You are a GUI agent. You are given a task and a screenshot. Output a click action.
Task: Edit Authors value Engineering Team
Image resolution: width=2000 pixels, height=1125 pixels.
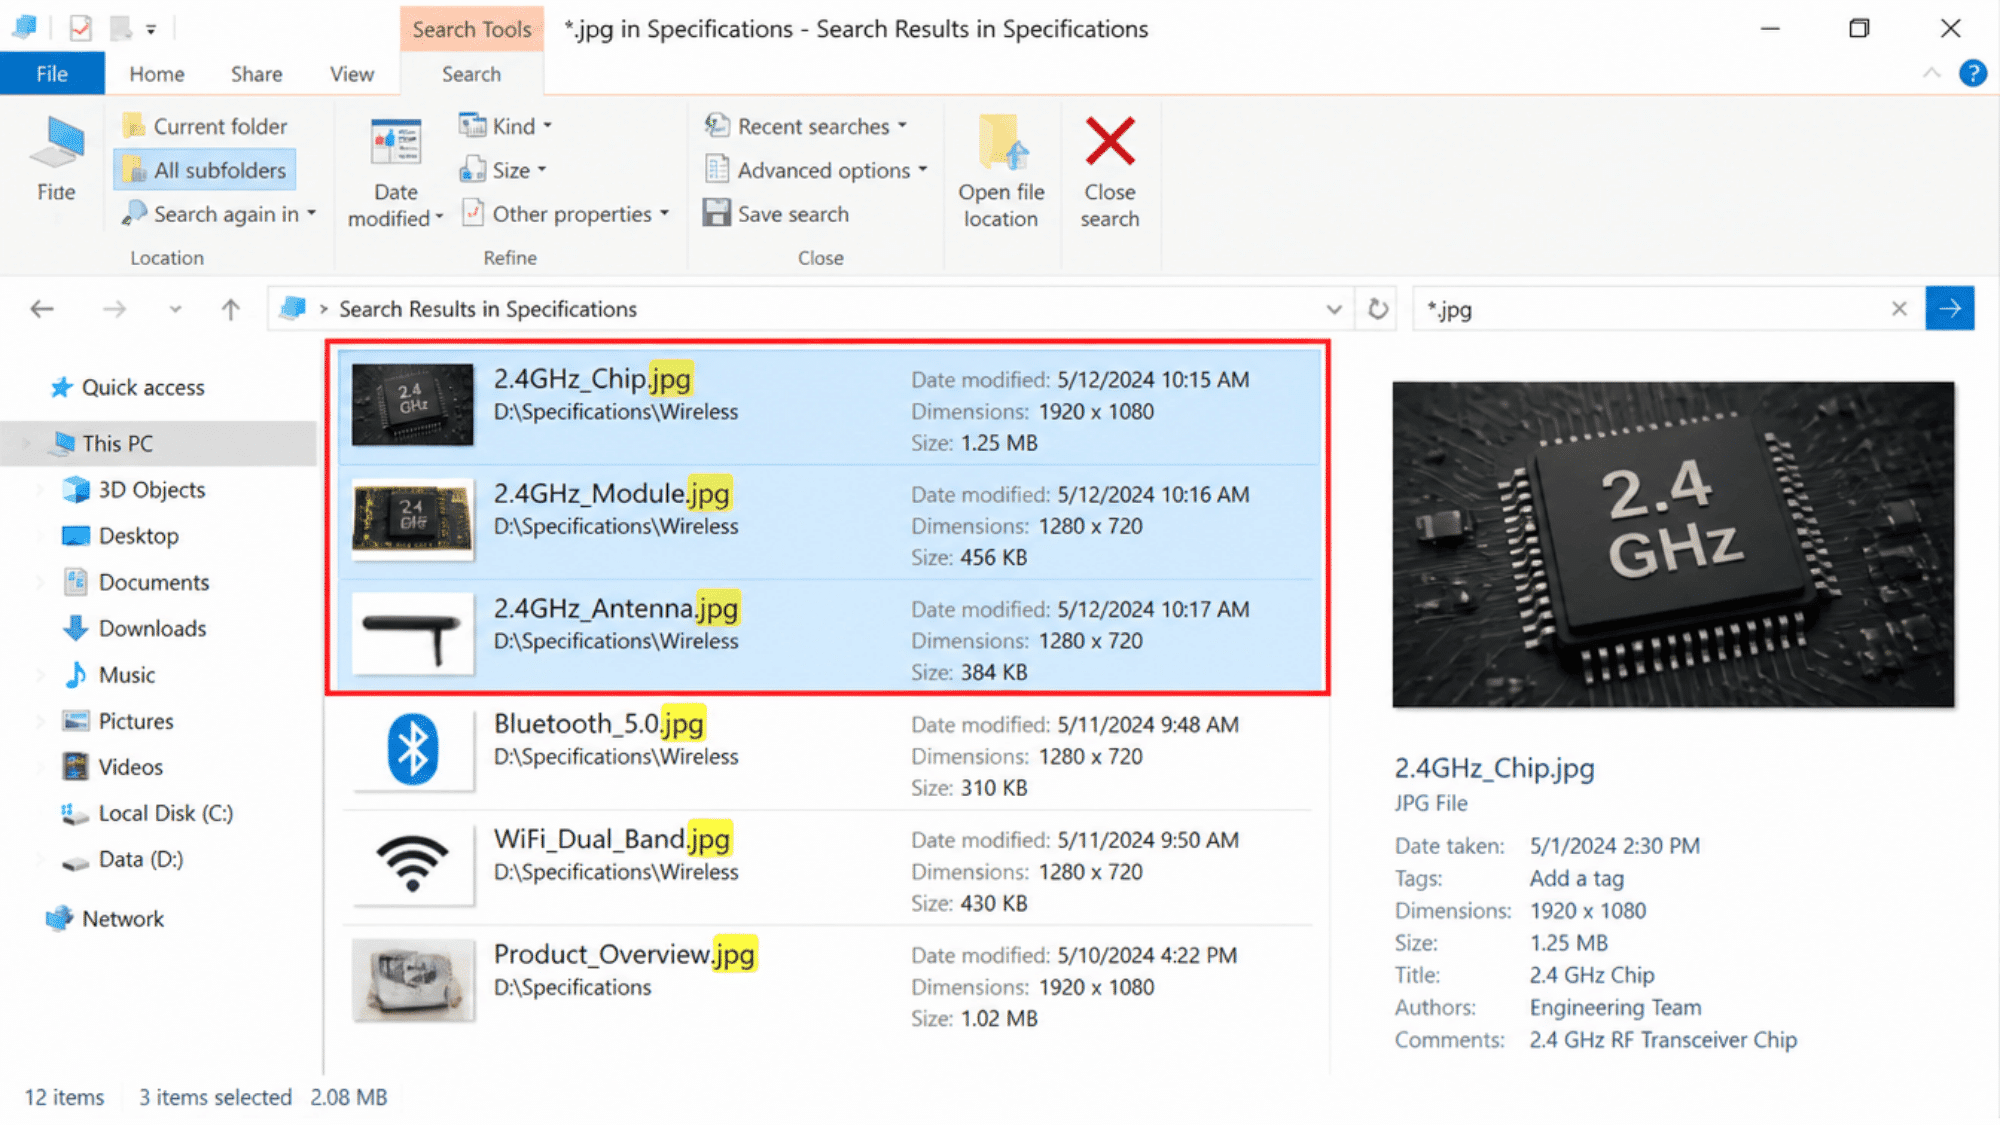(1615, 1007)
